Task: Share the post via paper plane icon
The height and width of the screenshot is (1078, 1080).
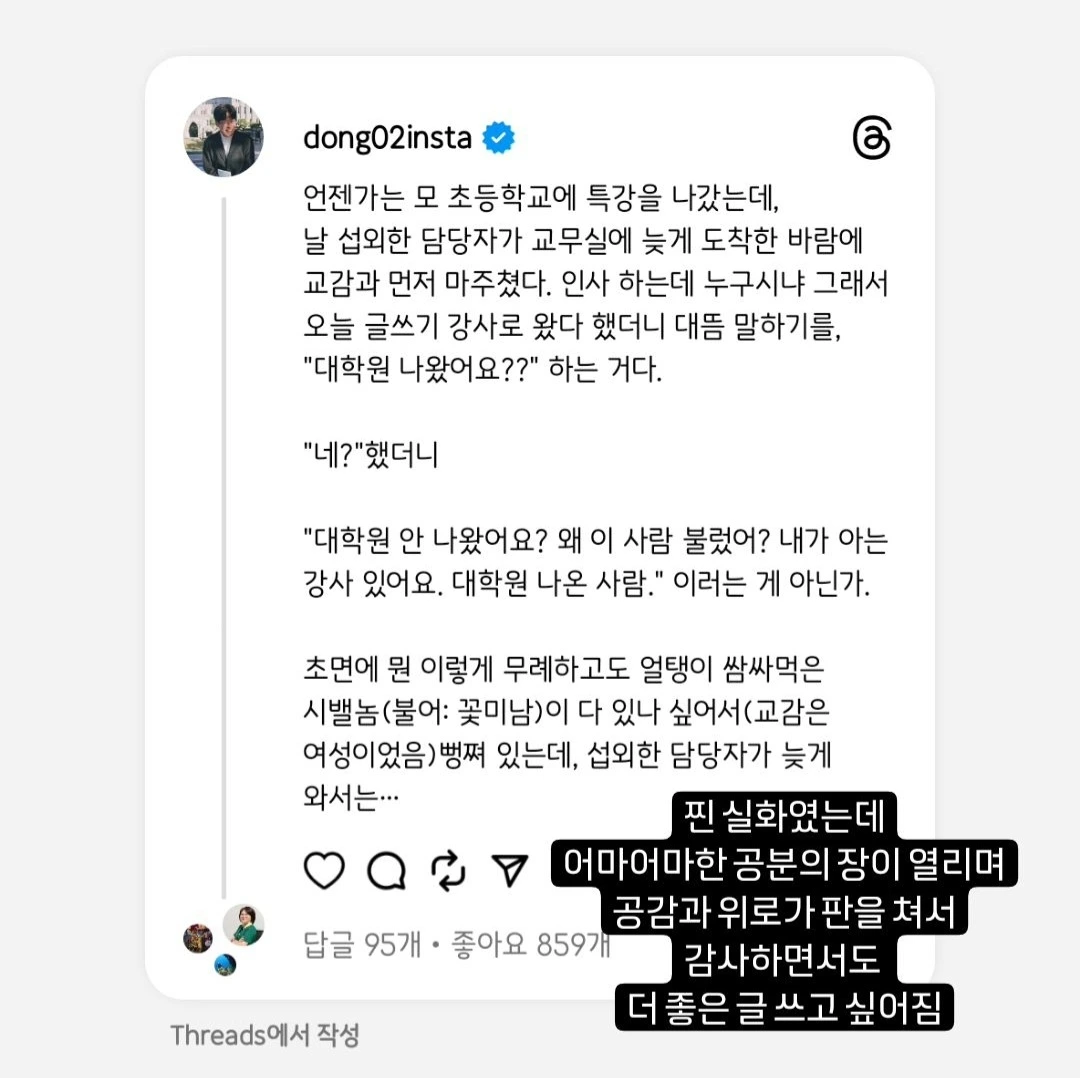Action: (x=510, y=870)
